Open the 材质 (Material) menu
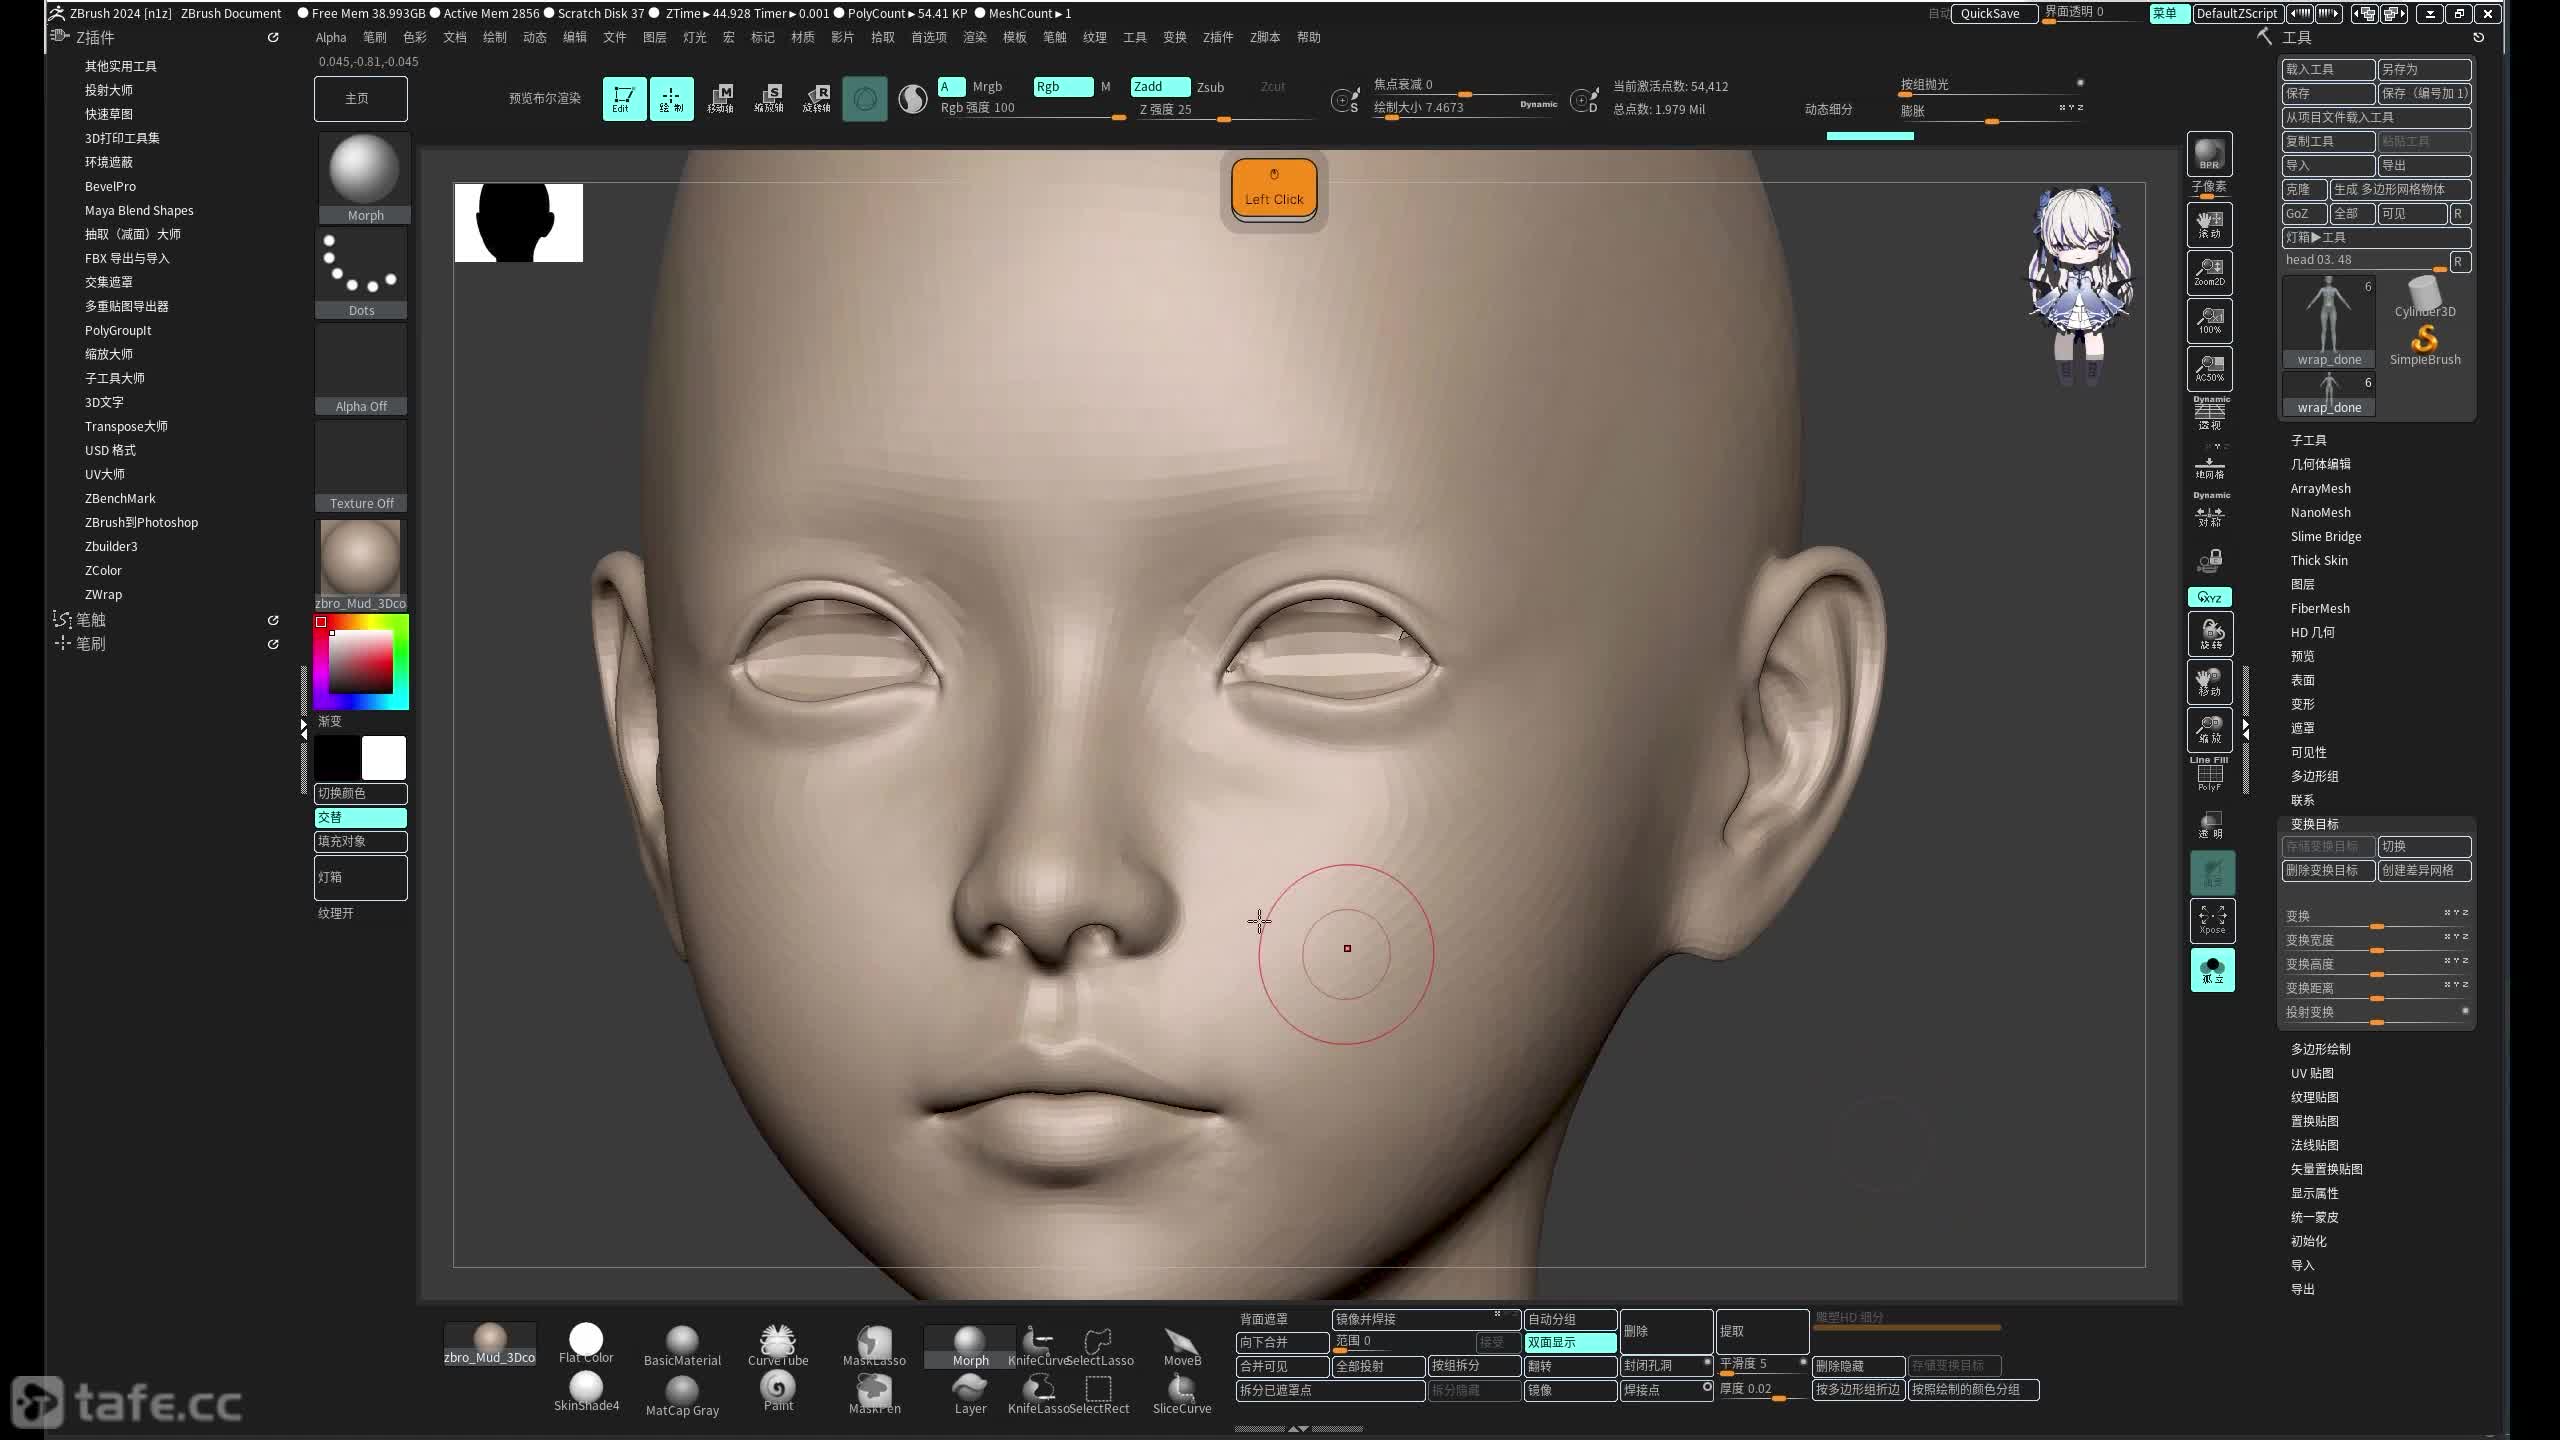 802,37
